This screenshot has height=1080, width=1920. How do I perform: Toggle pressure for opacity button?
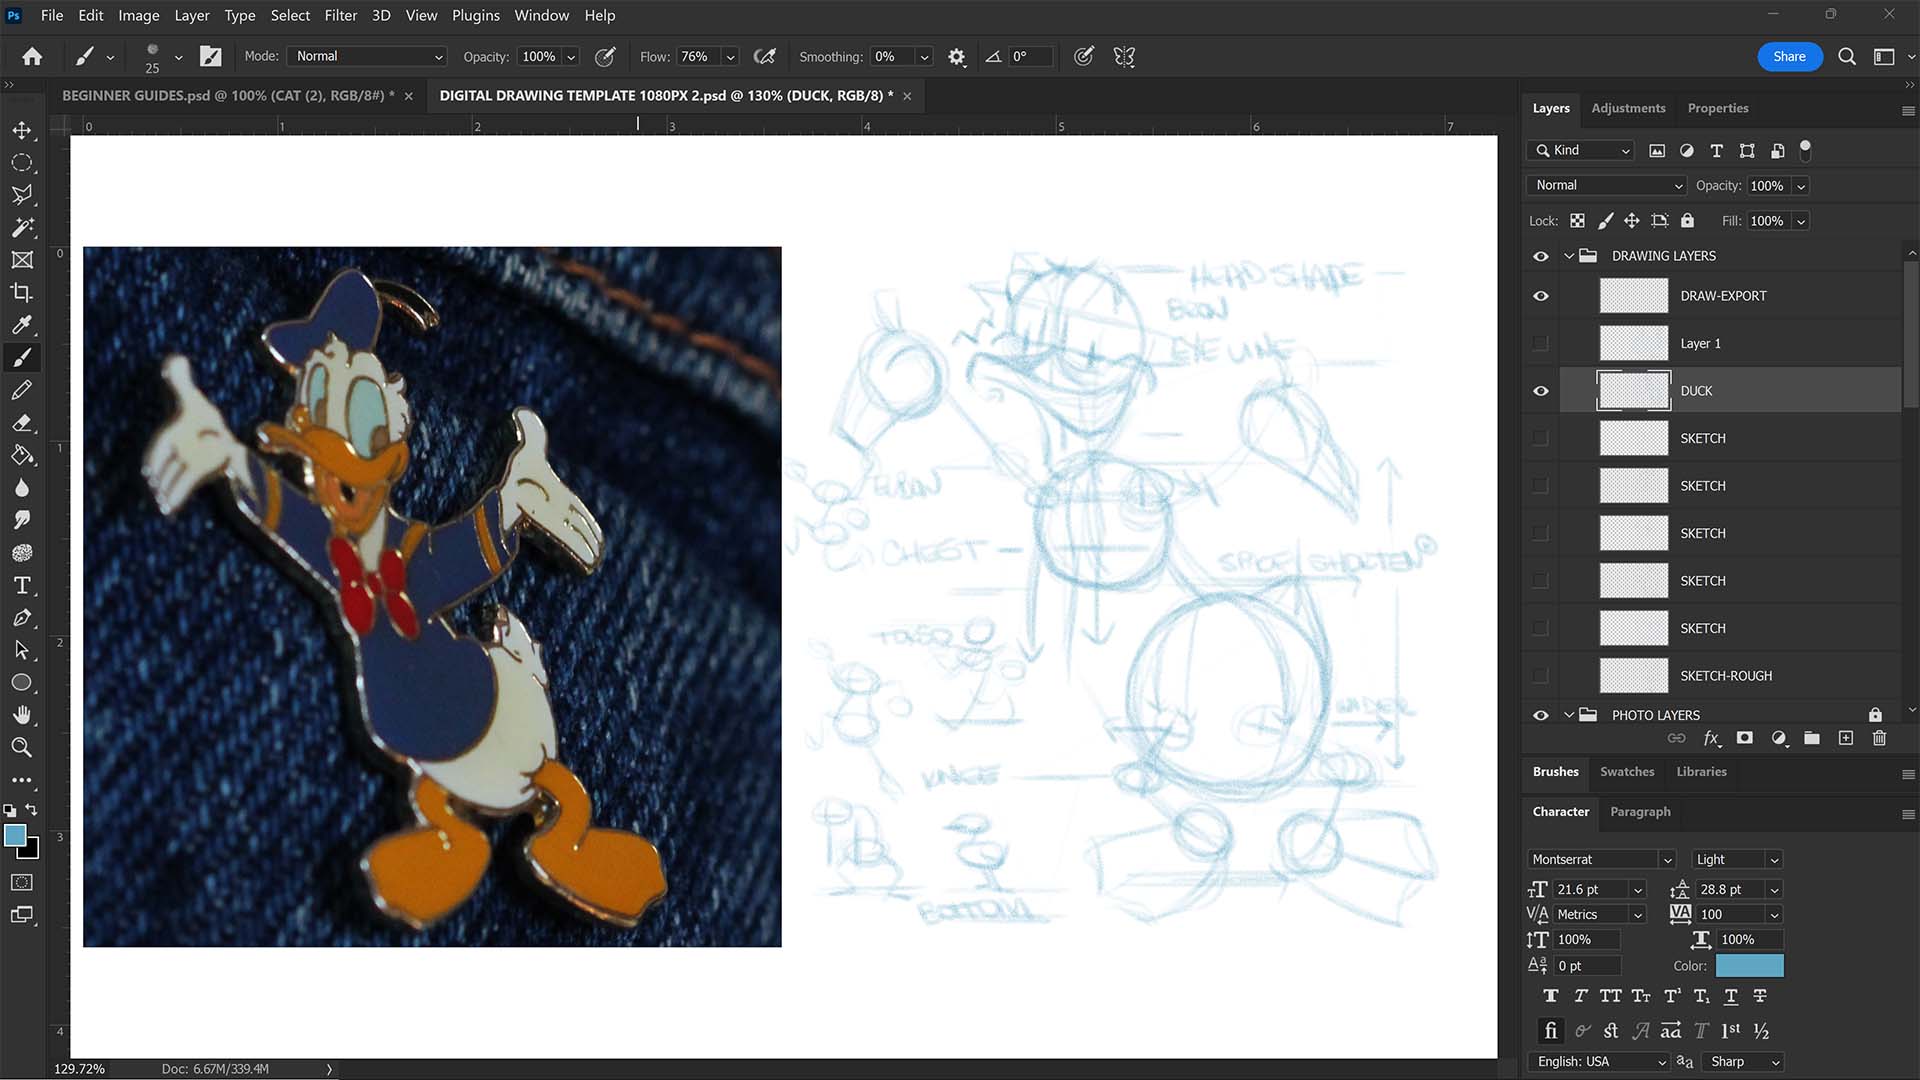[605, 57]
